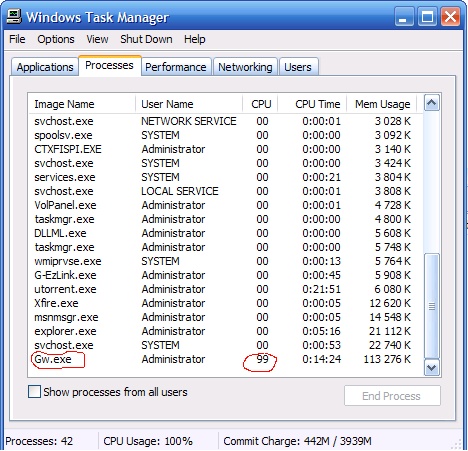Select the utorrent.exe process row

point(222,289)
